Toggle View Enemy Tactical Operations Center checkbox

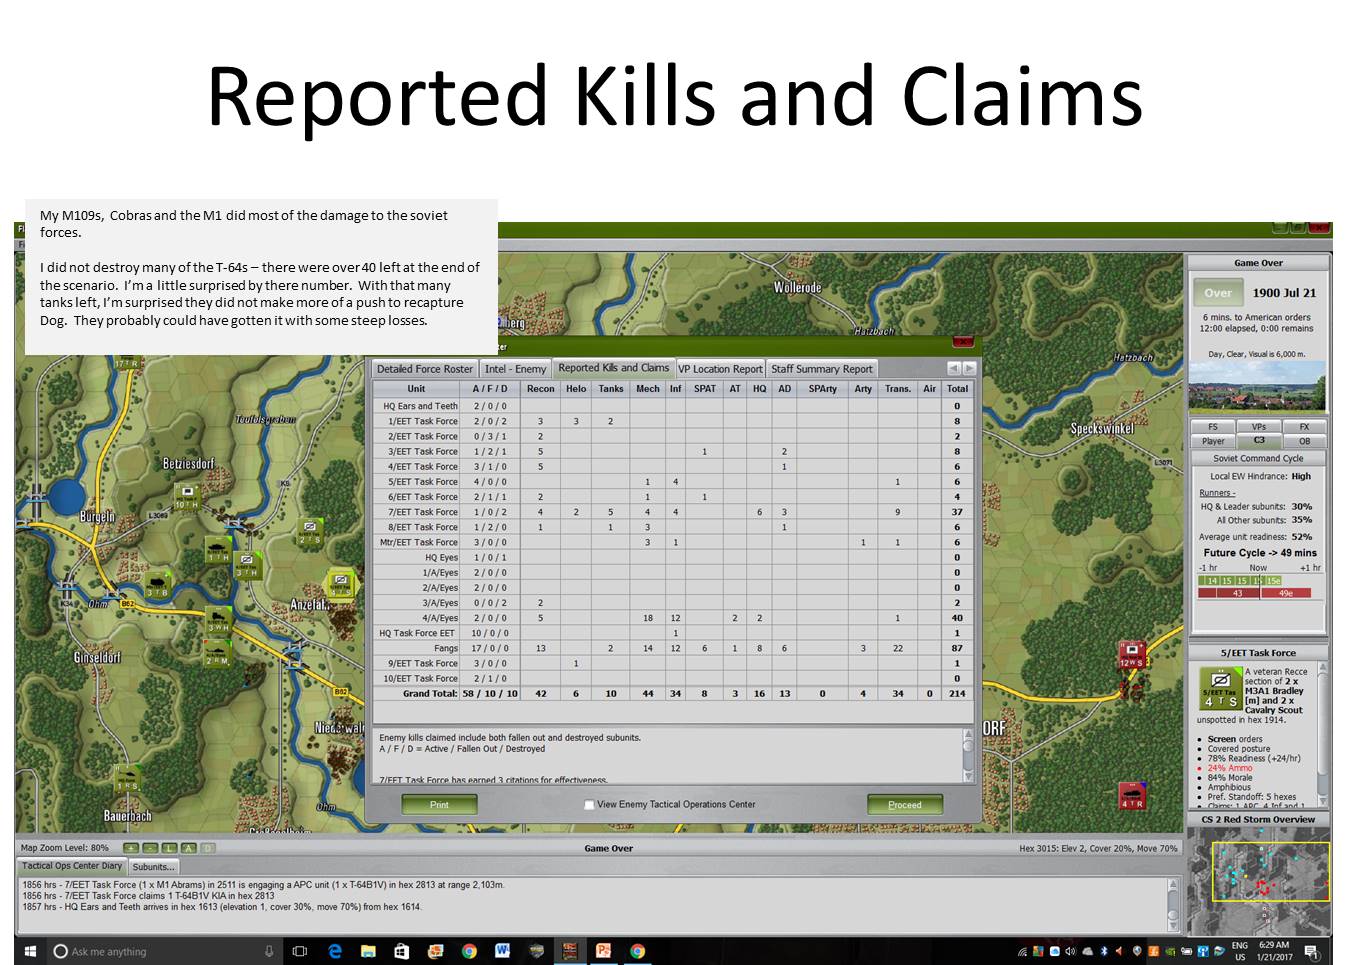(589, 804)
